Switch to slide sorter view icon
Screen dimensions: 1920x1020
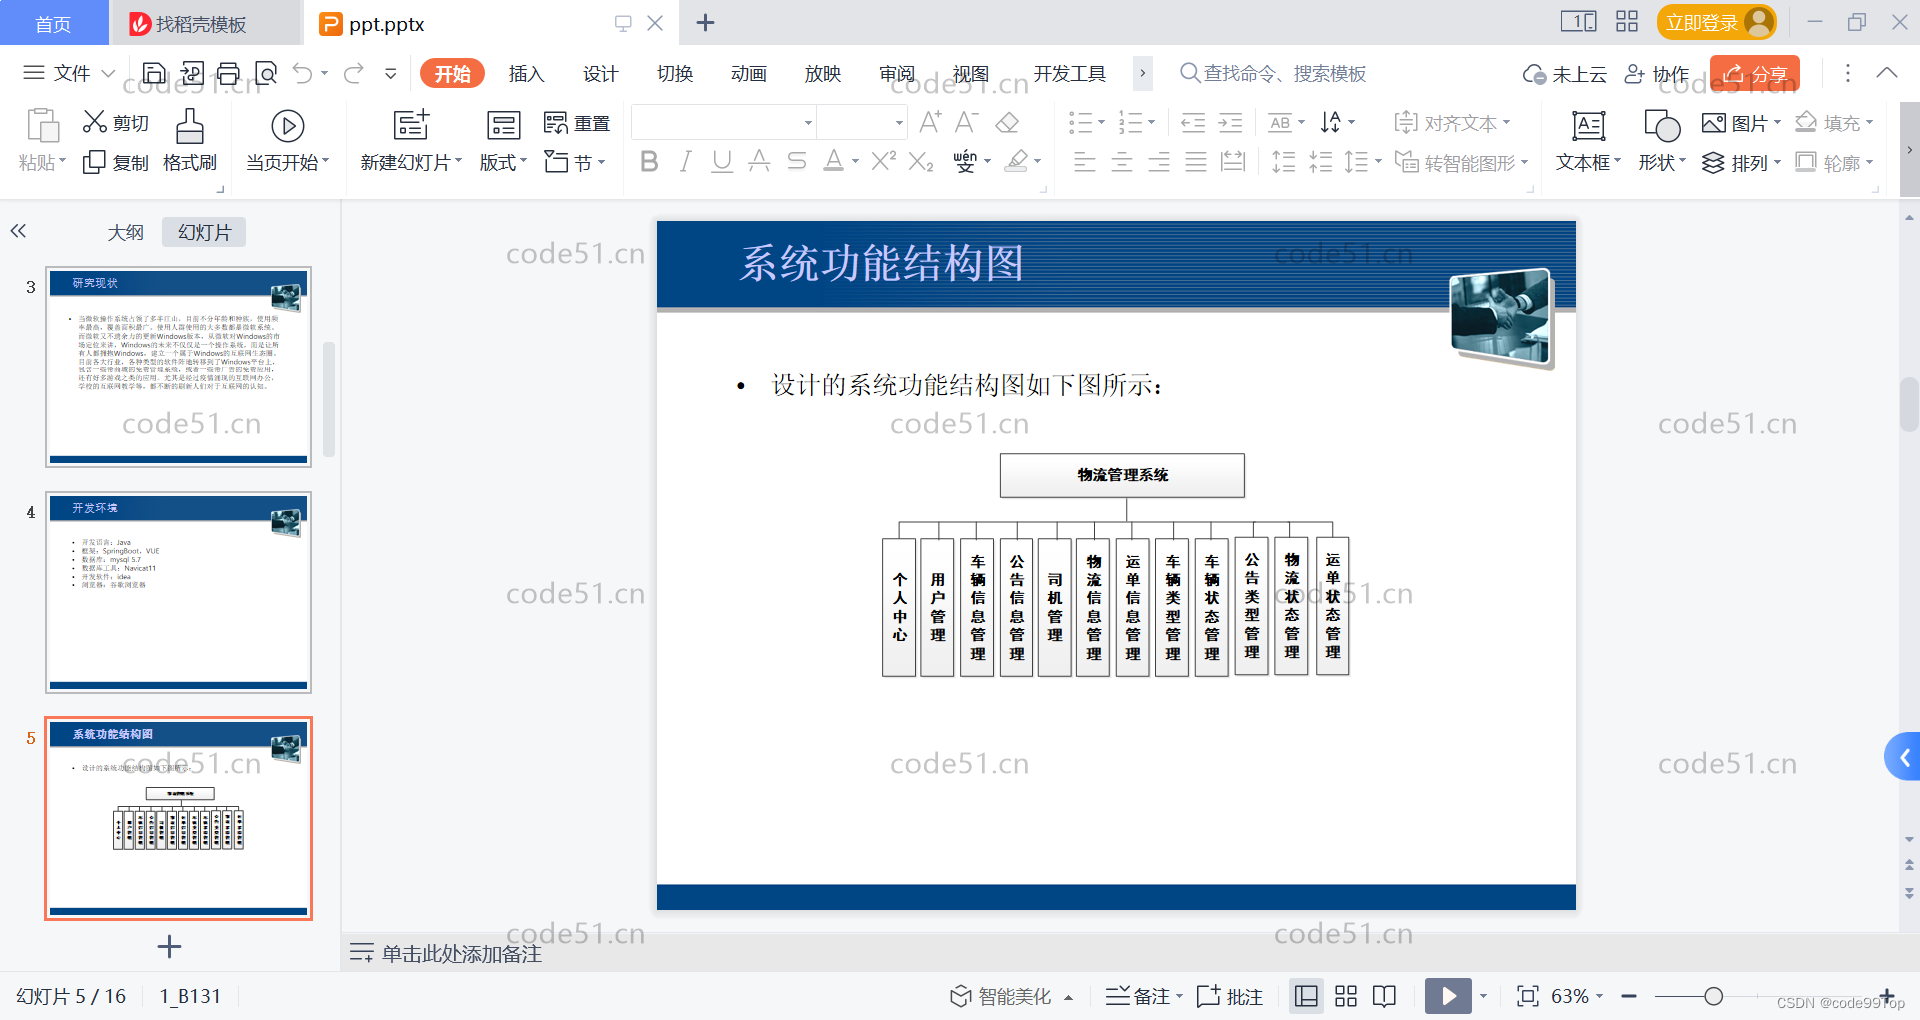point(1346,996)
